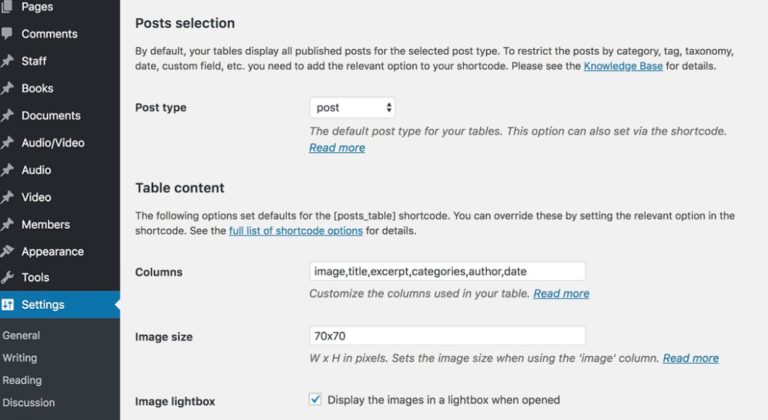Image resolution: width=768 pixels, height=420 pixels.
Task: Open the Members menu item
Action: (46, 224)
